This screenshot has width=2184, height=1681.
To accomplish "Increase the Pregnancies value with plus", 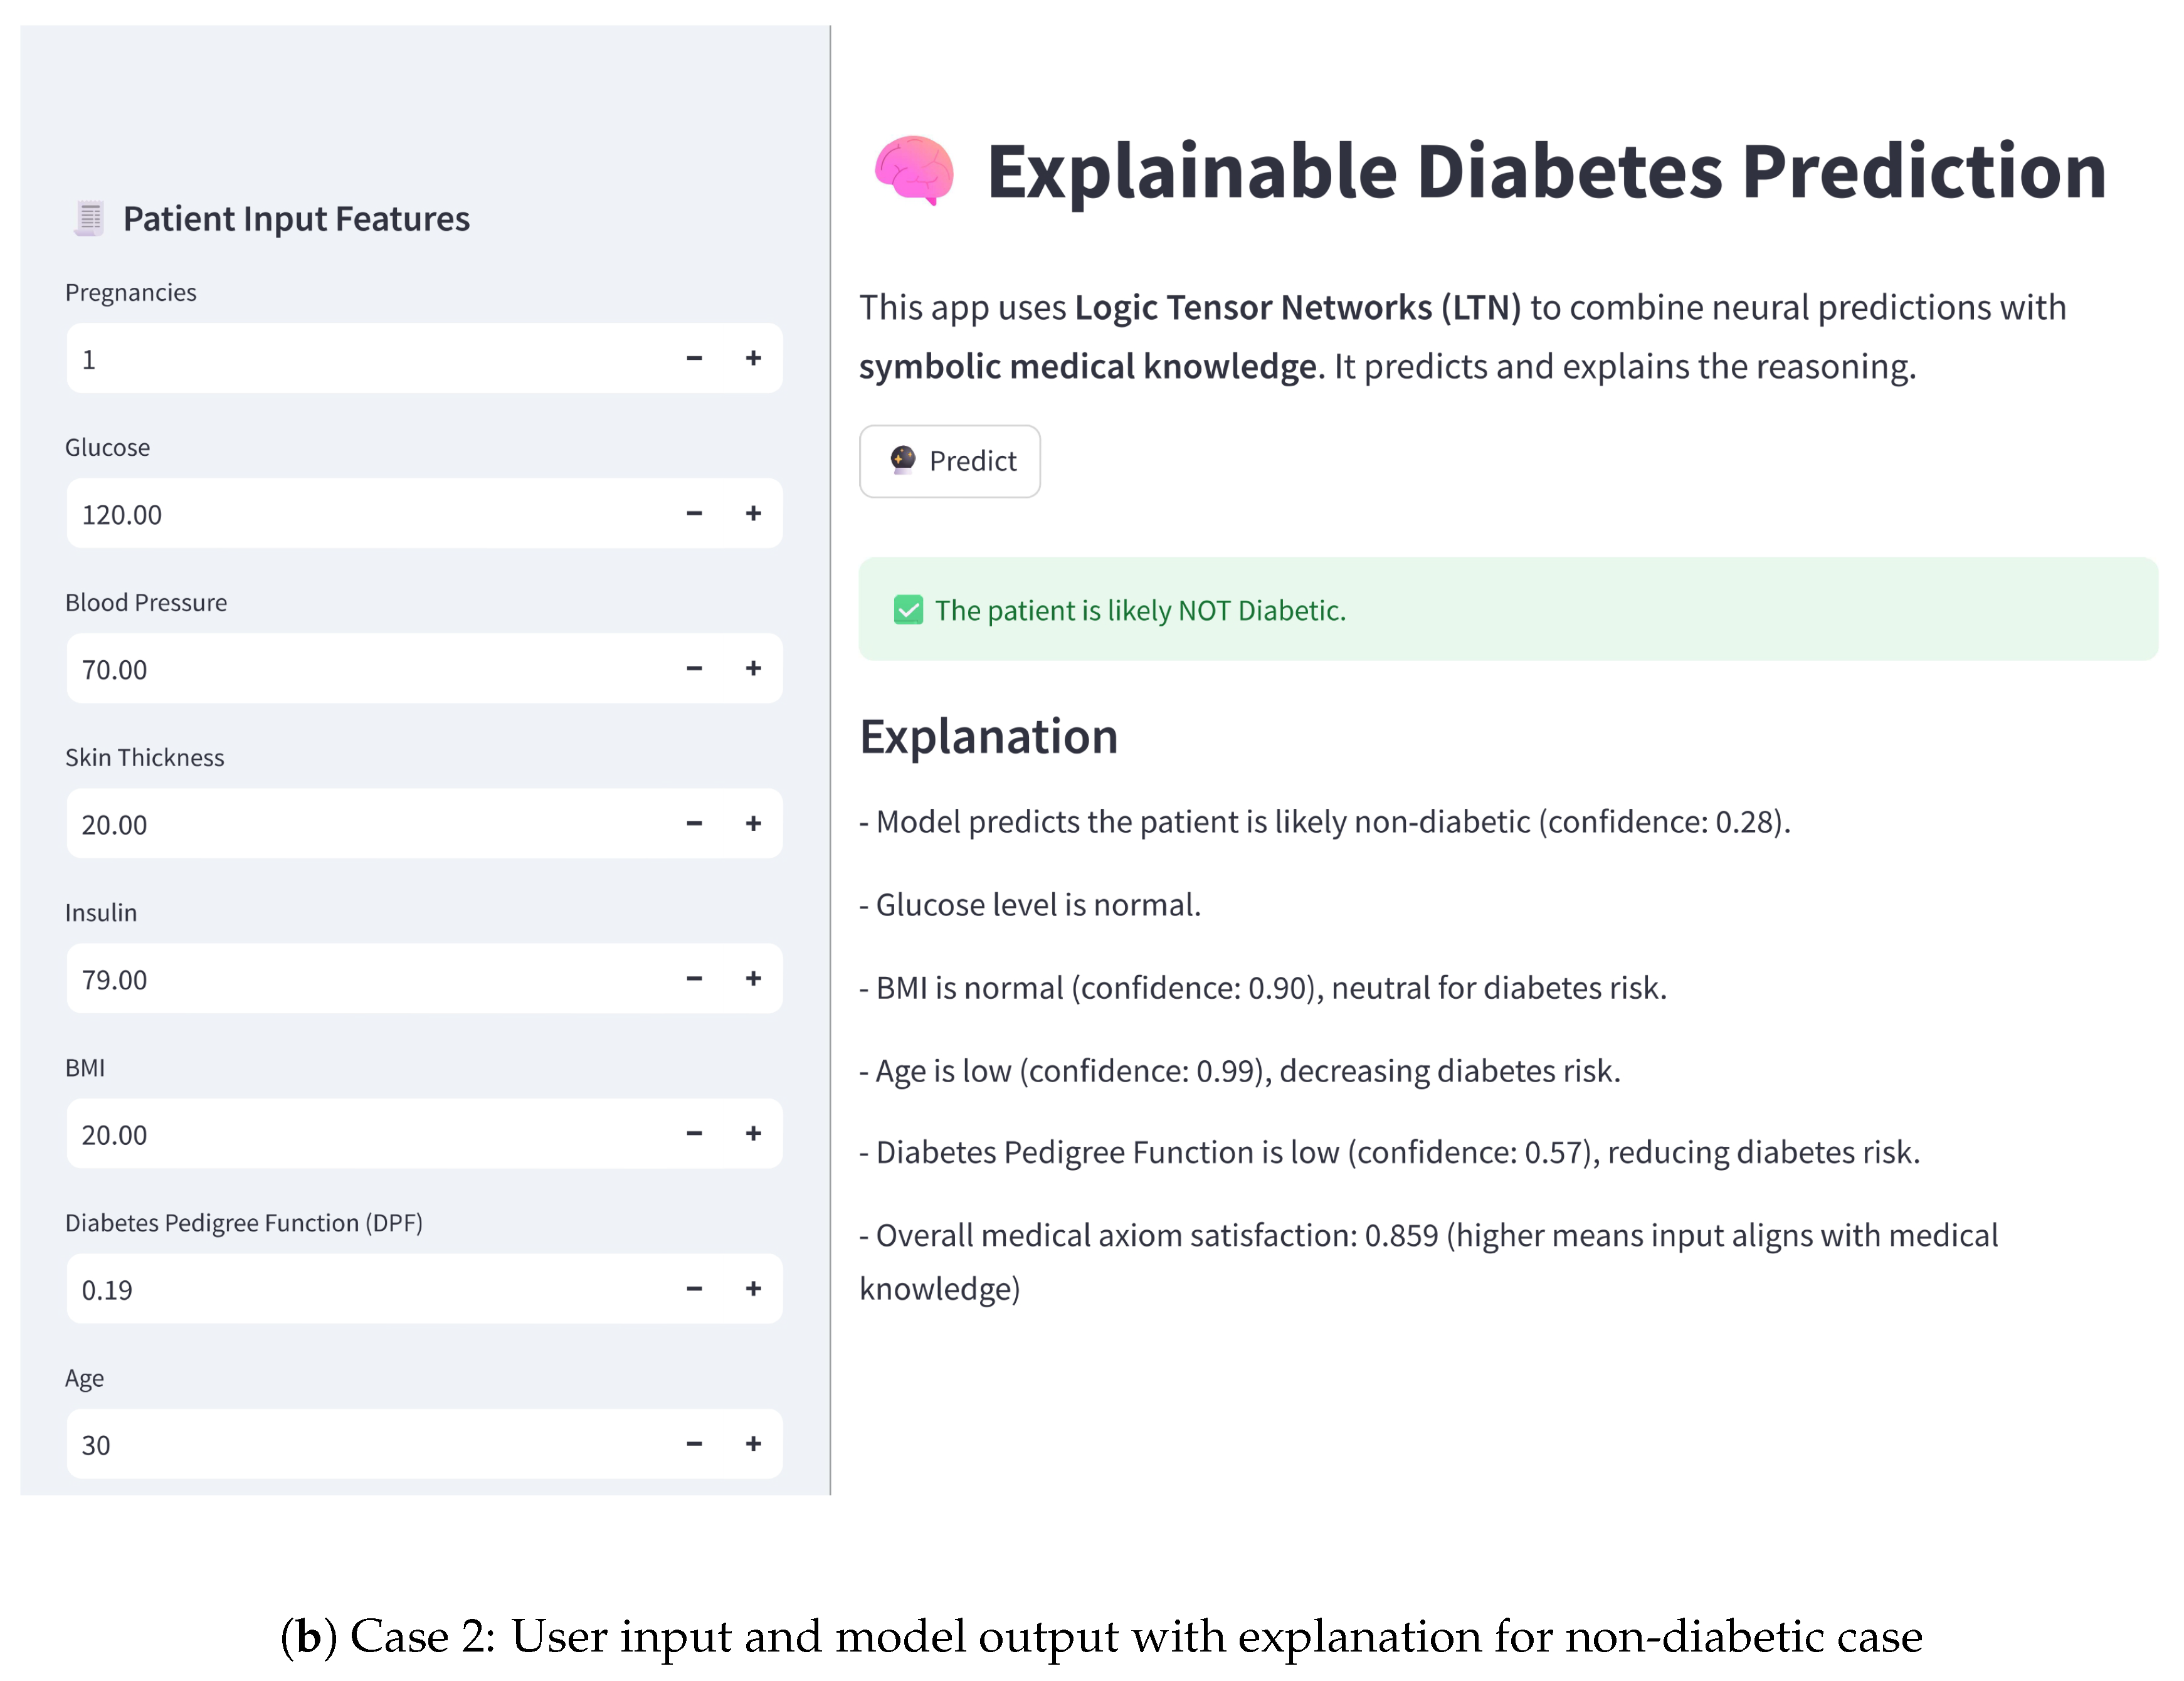I will 753,358.
